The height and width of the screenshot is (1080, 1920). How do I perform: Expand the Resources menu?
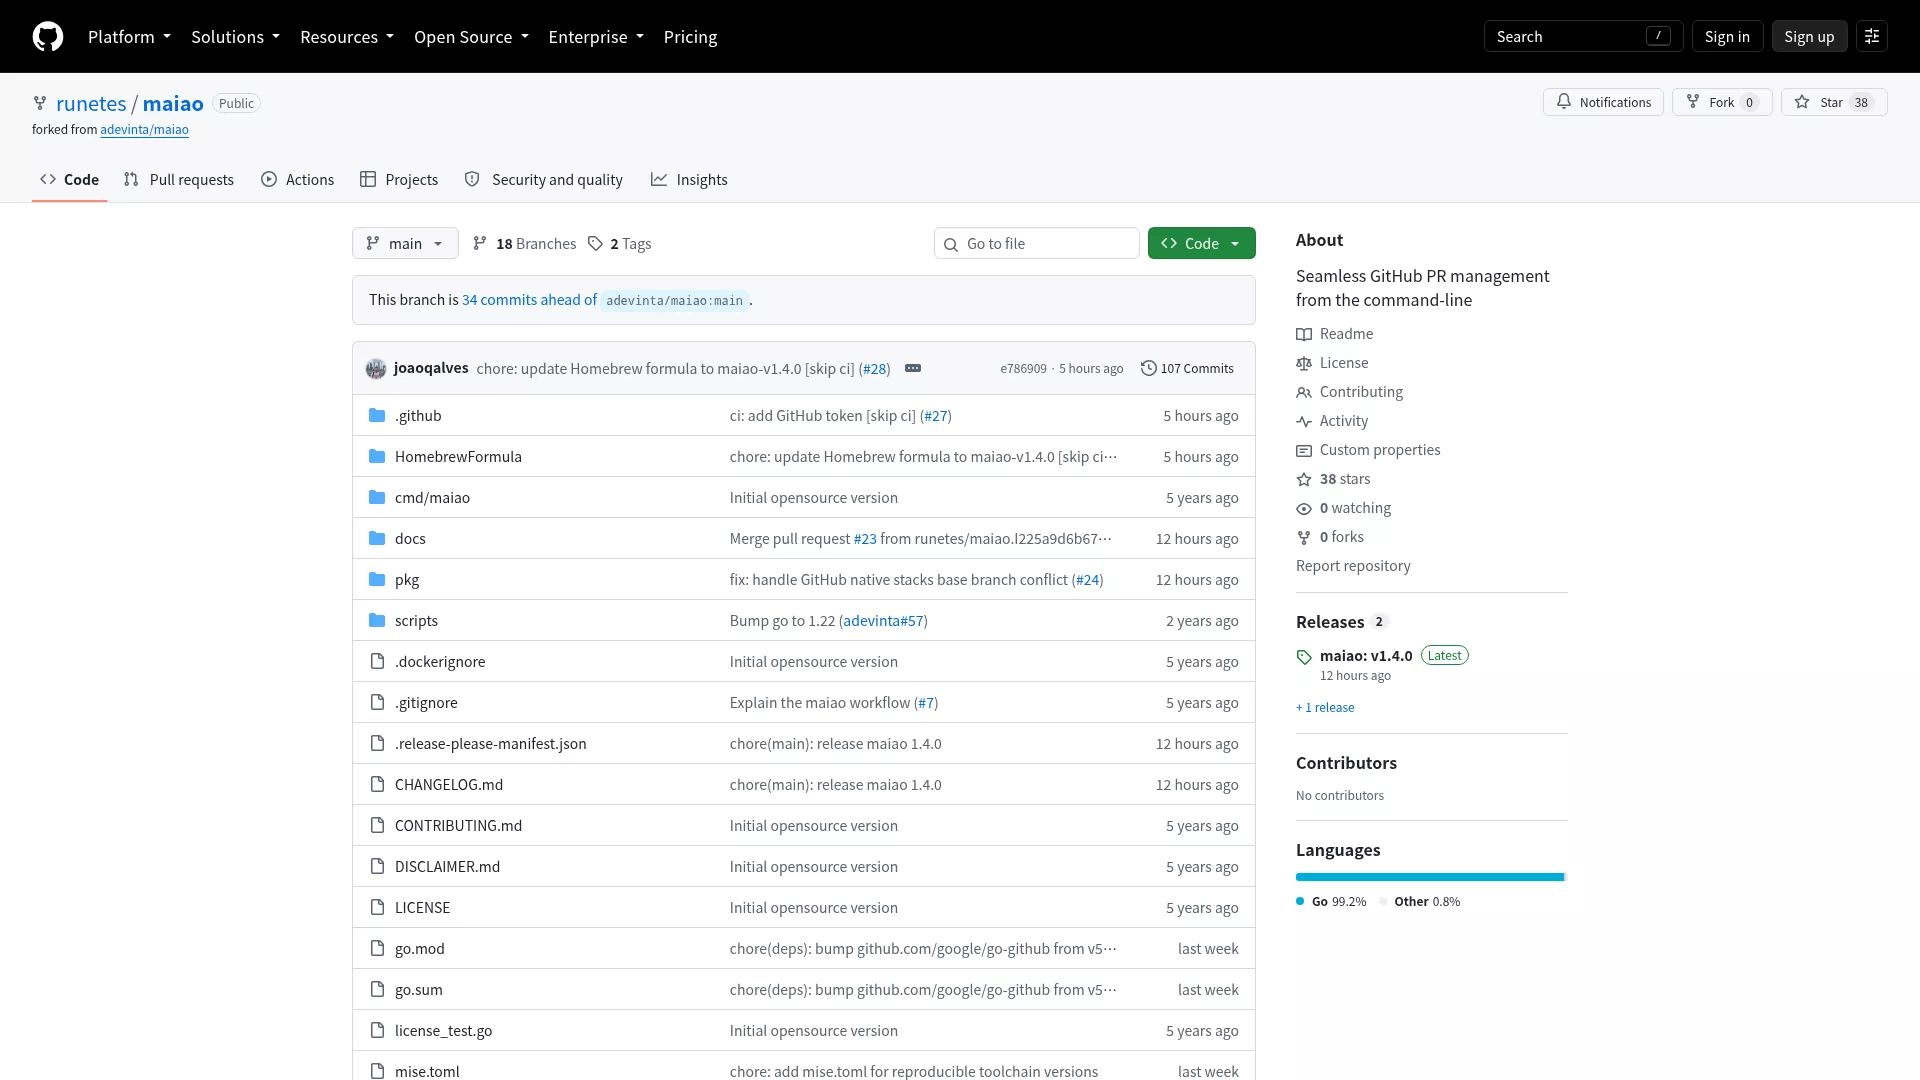[x=347, y=37]
